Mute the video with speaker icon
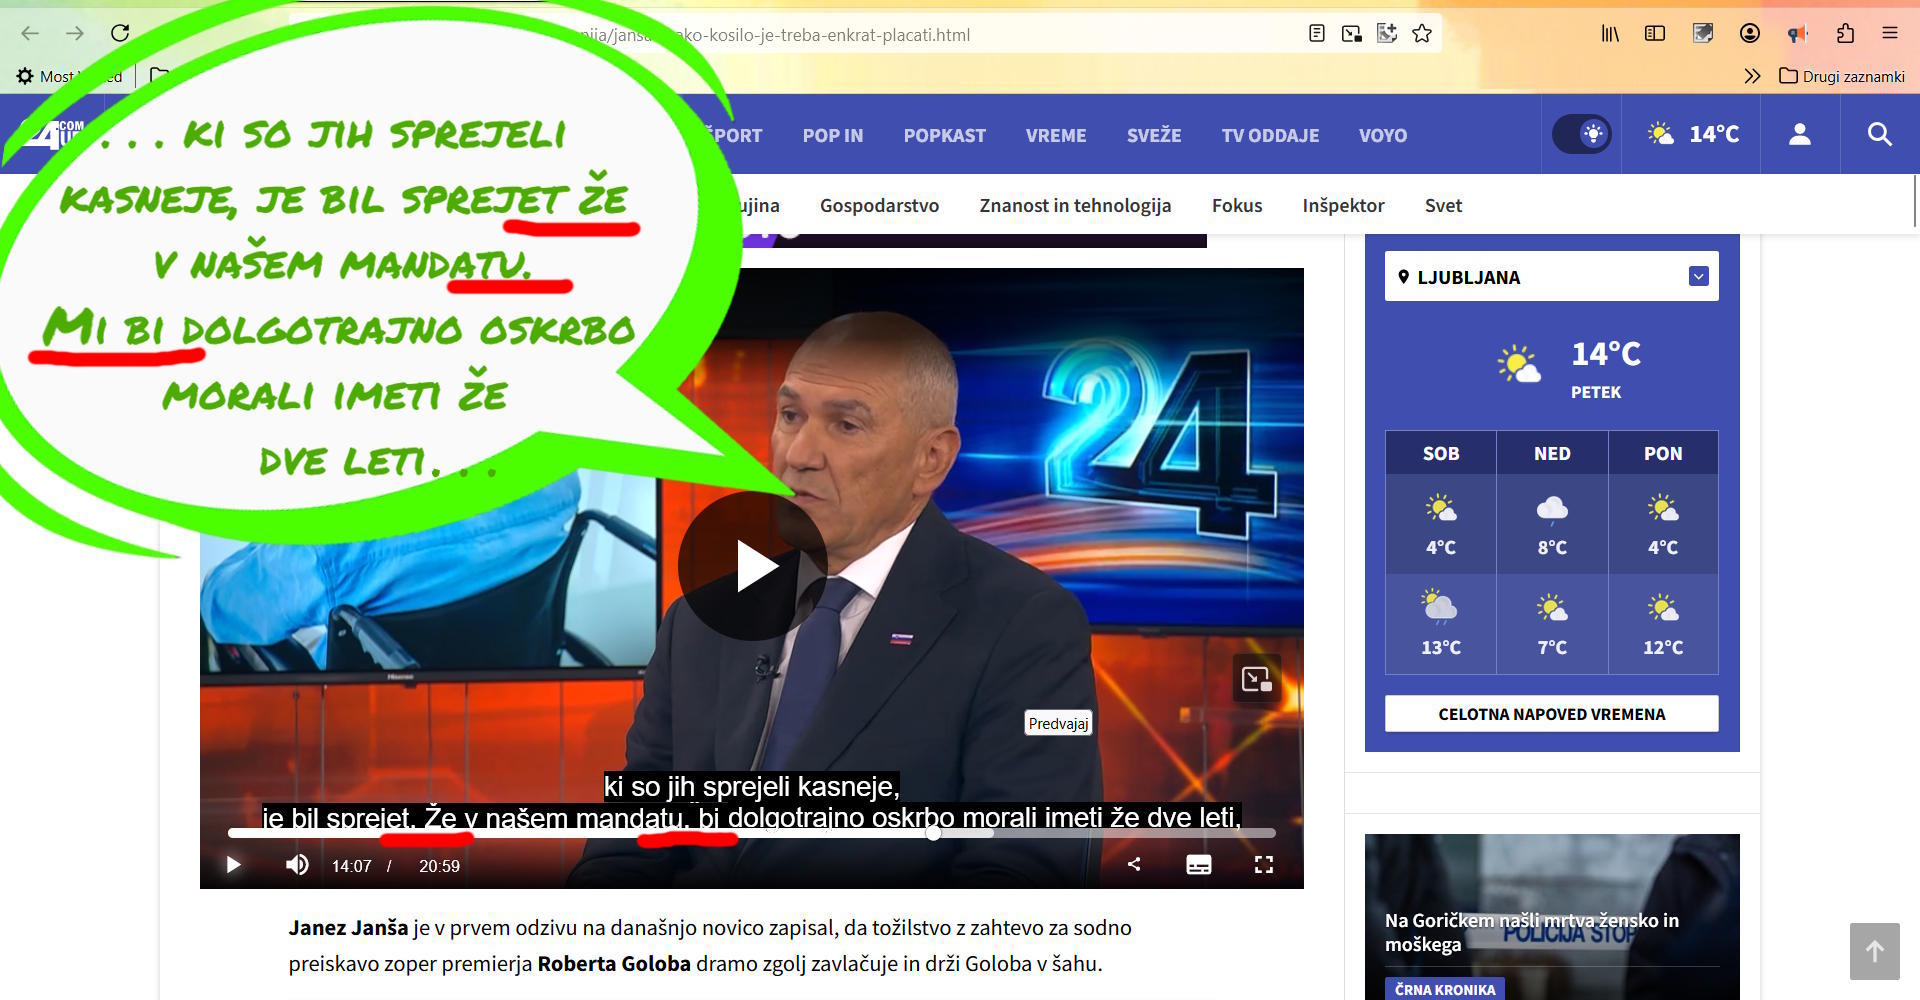 coord(297,865)
